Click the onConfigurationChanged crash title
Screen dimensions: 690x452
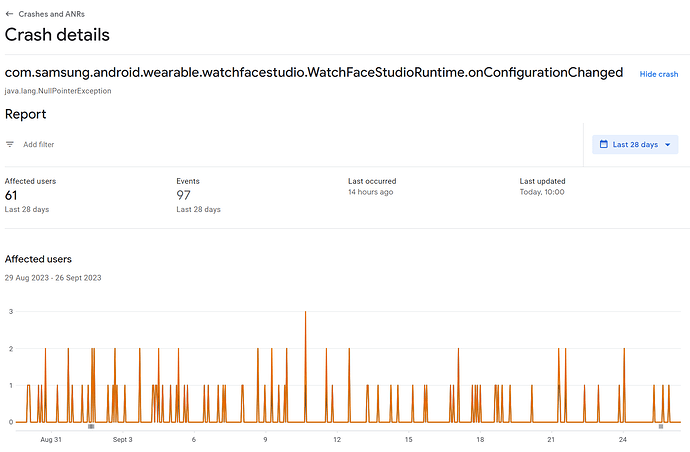coord(314,73)
